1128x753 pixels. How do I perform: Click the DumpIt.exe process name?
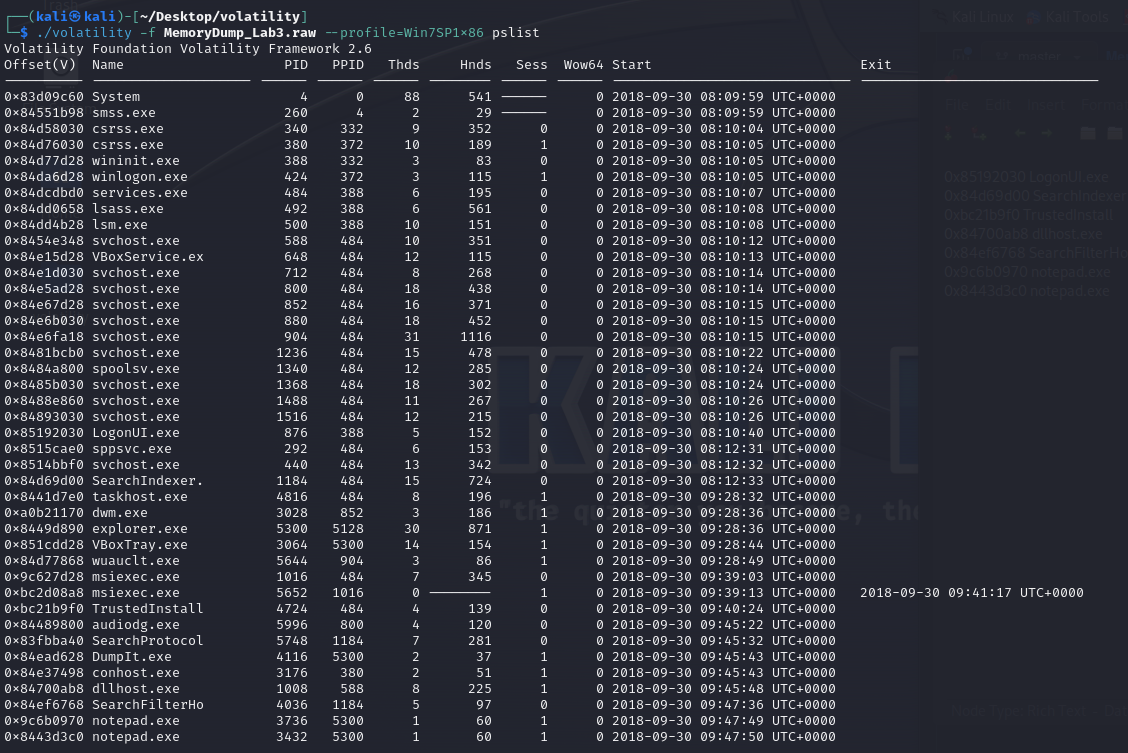[132, 657]
